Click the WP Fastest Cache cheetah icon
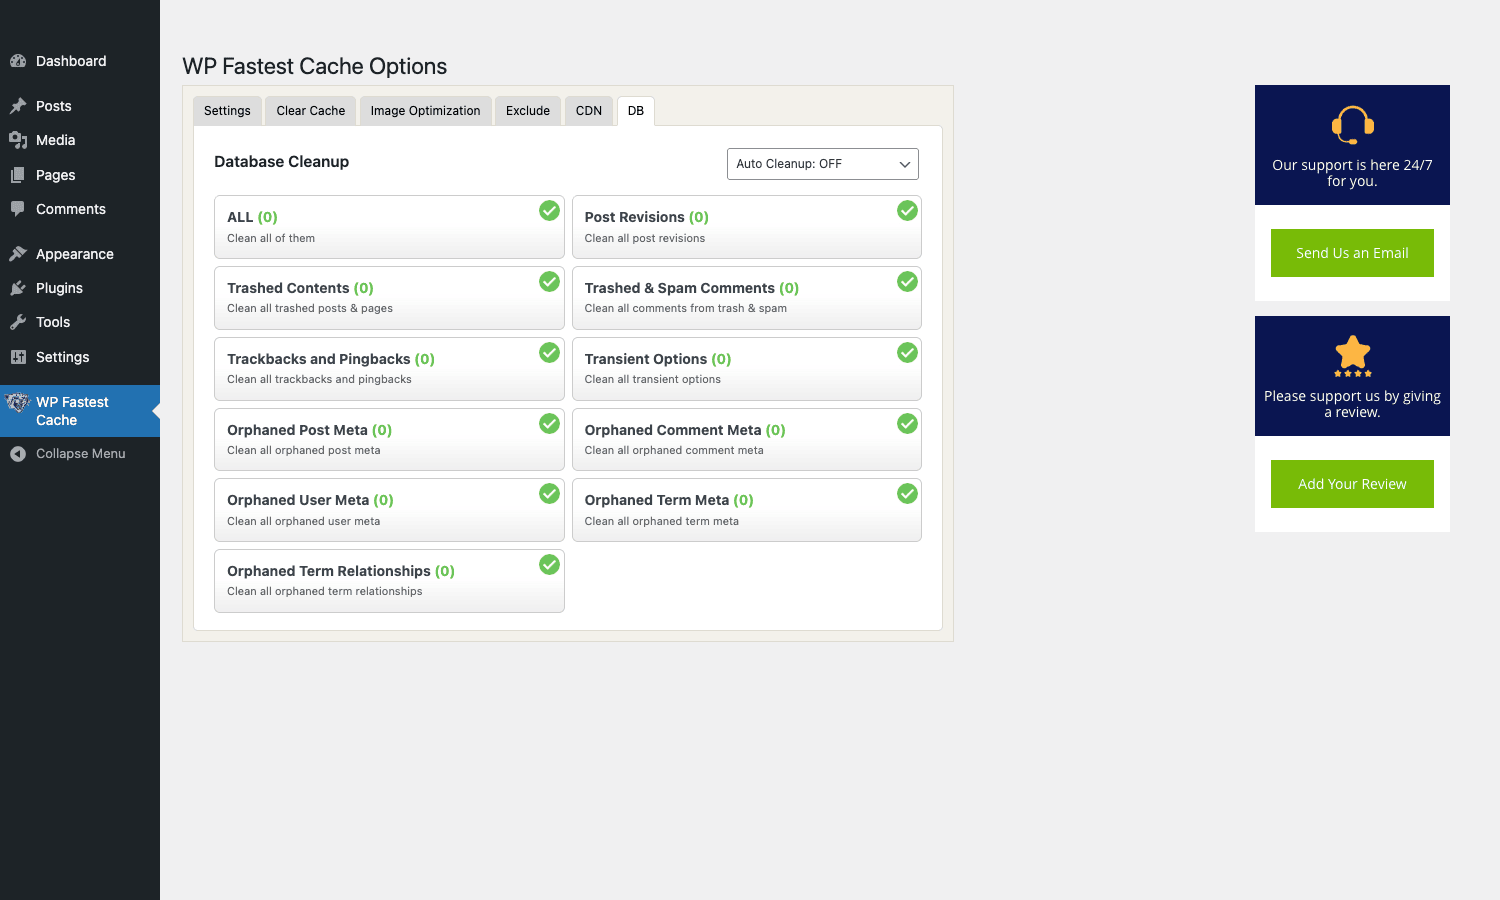This screenshot has width=1500, height=900. point(18,403)
